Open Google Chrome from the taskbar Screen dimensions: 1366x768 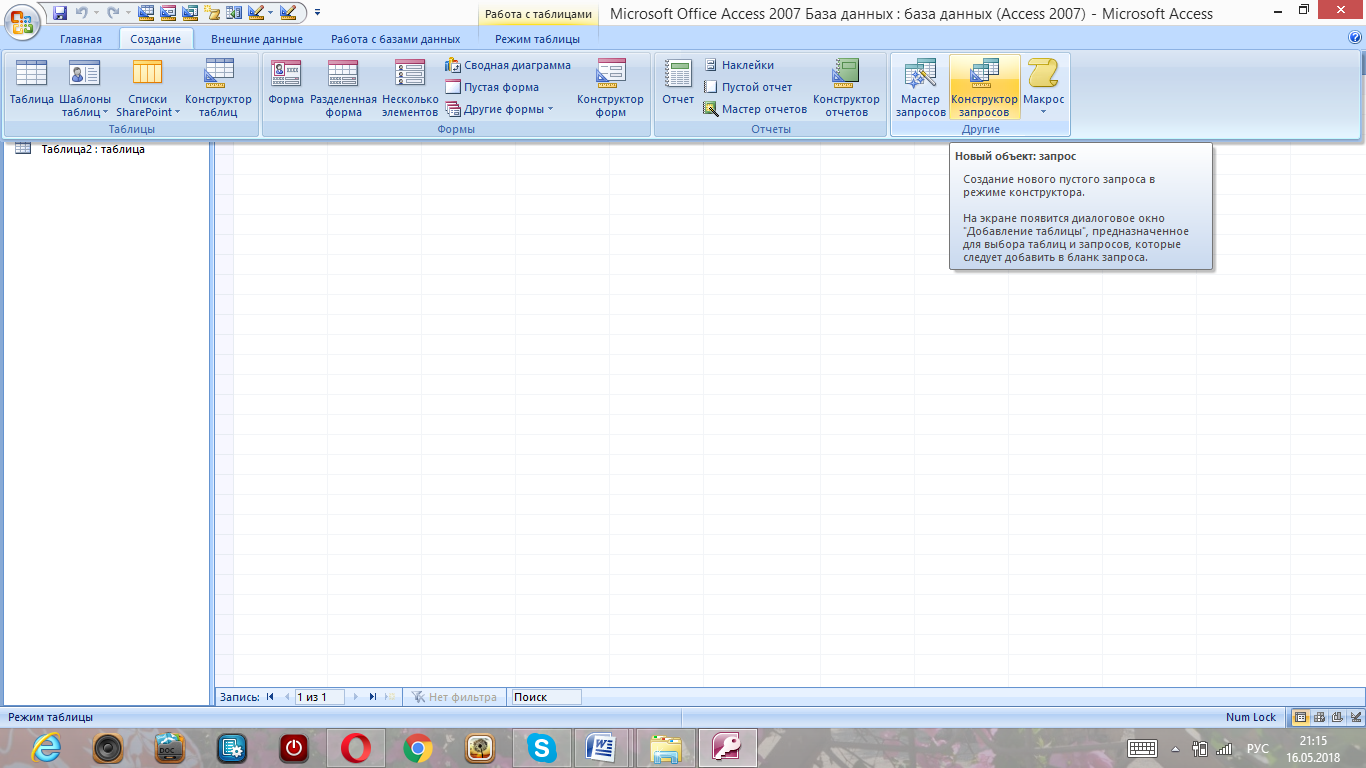418,748
